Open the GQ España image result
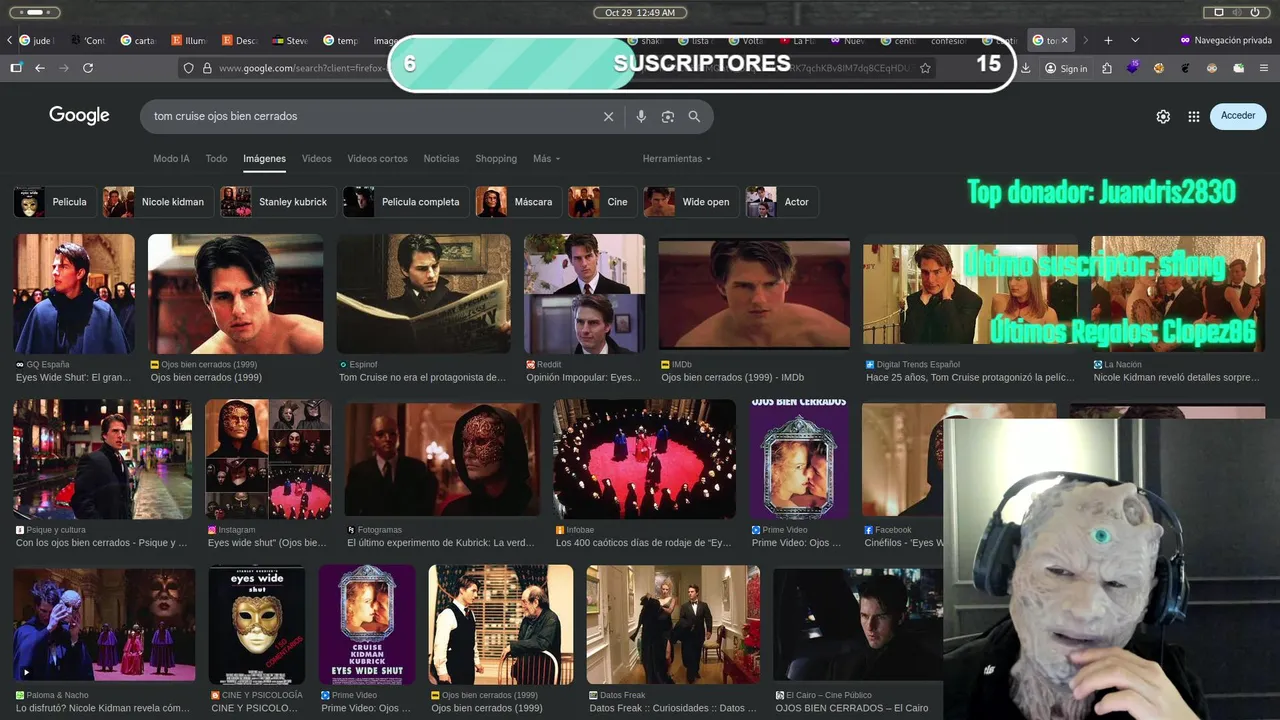This screenshot has height=720, width=1280. (74, 294)
